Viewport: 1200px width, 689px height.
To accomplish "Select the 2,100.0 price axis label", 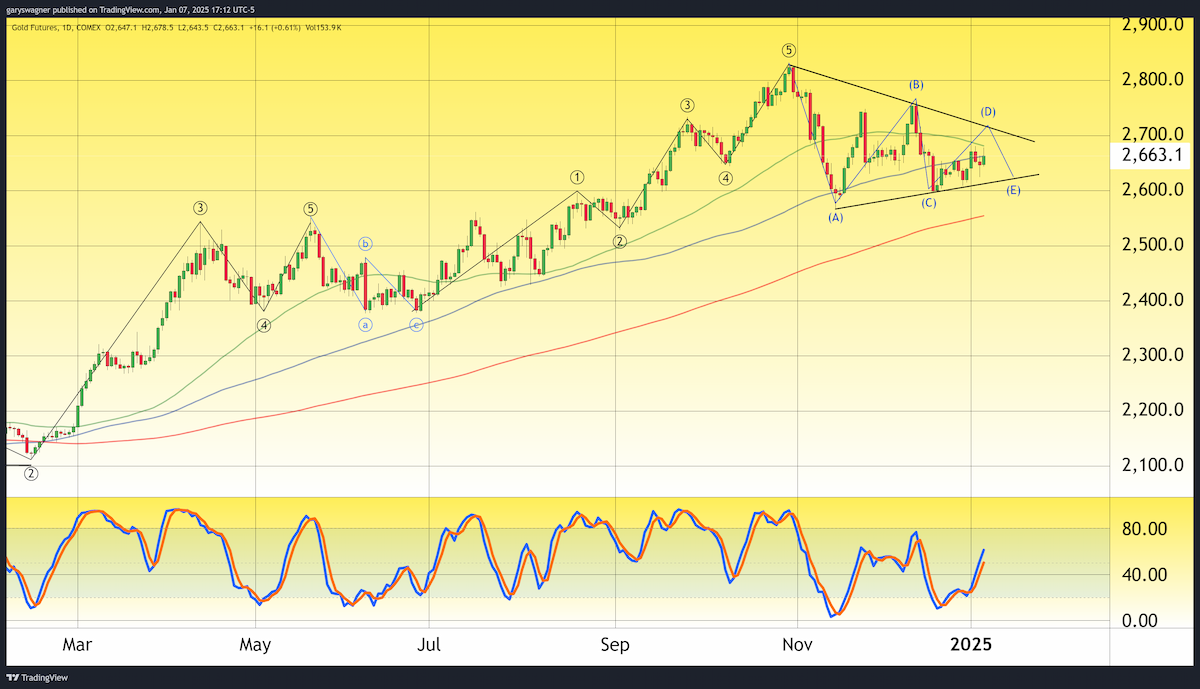I will pyautogui.click(x=1153, y=465).
